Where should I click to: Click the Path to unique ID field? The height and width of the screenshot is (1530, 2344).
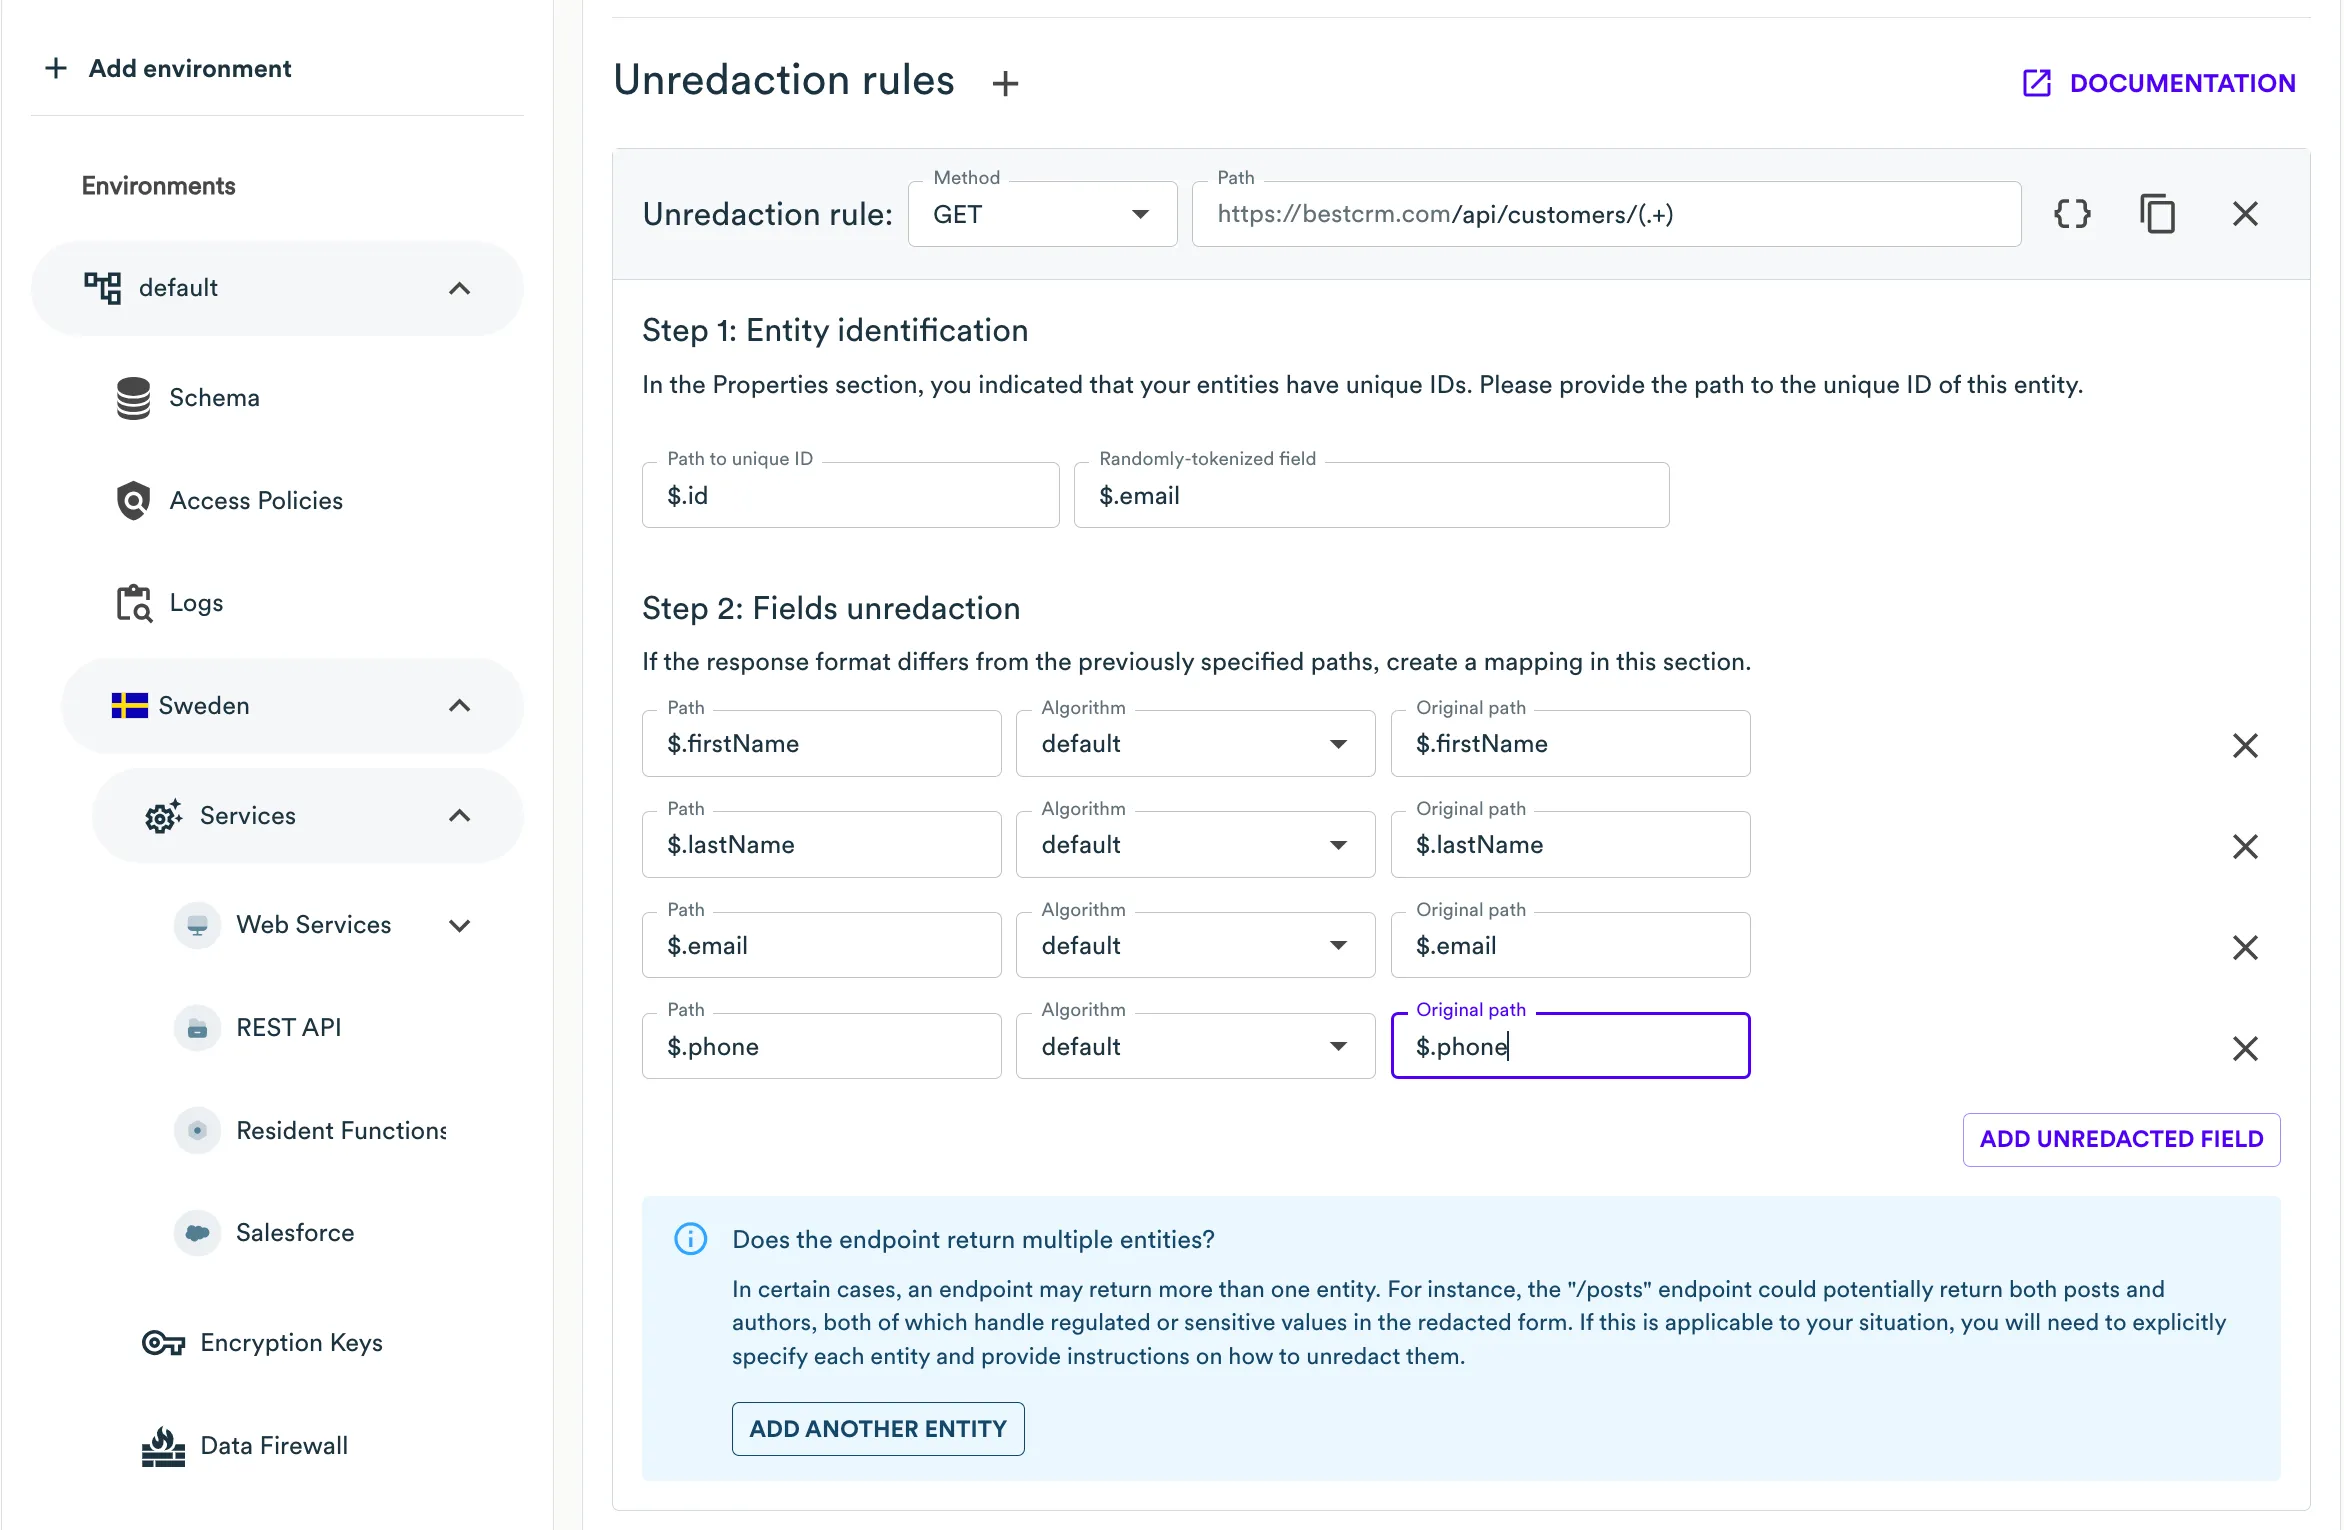pyautogui.click(x=850, y=496)
